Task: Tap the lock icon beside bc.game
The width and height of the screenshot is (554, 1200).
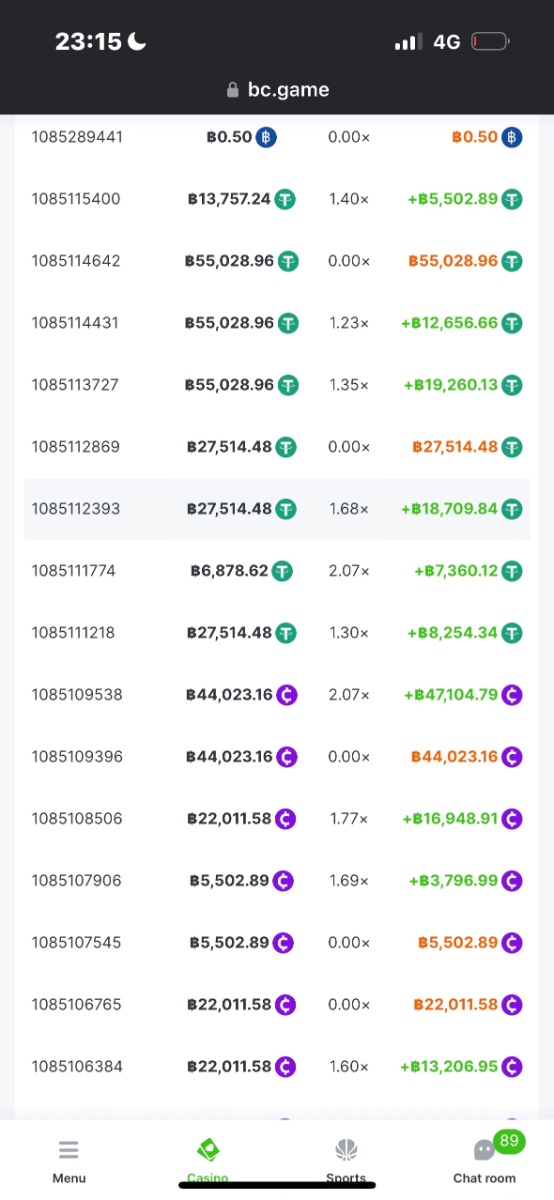Action: click(x=235, y=90)
